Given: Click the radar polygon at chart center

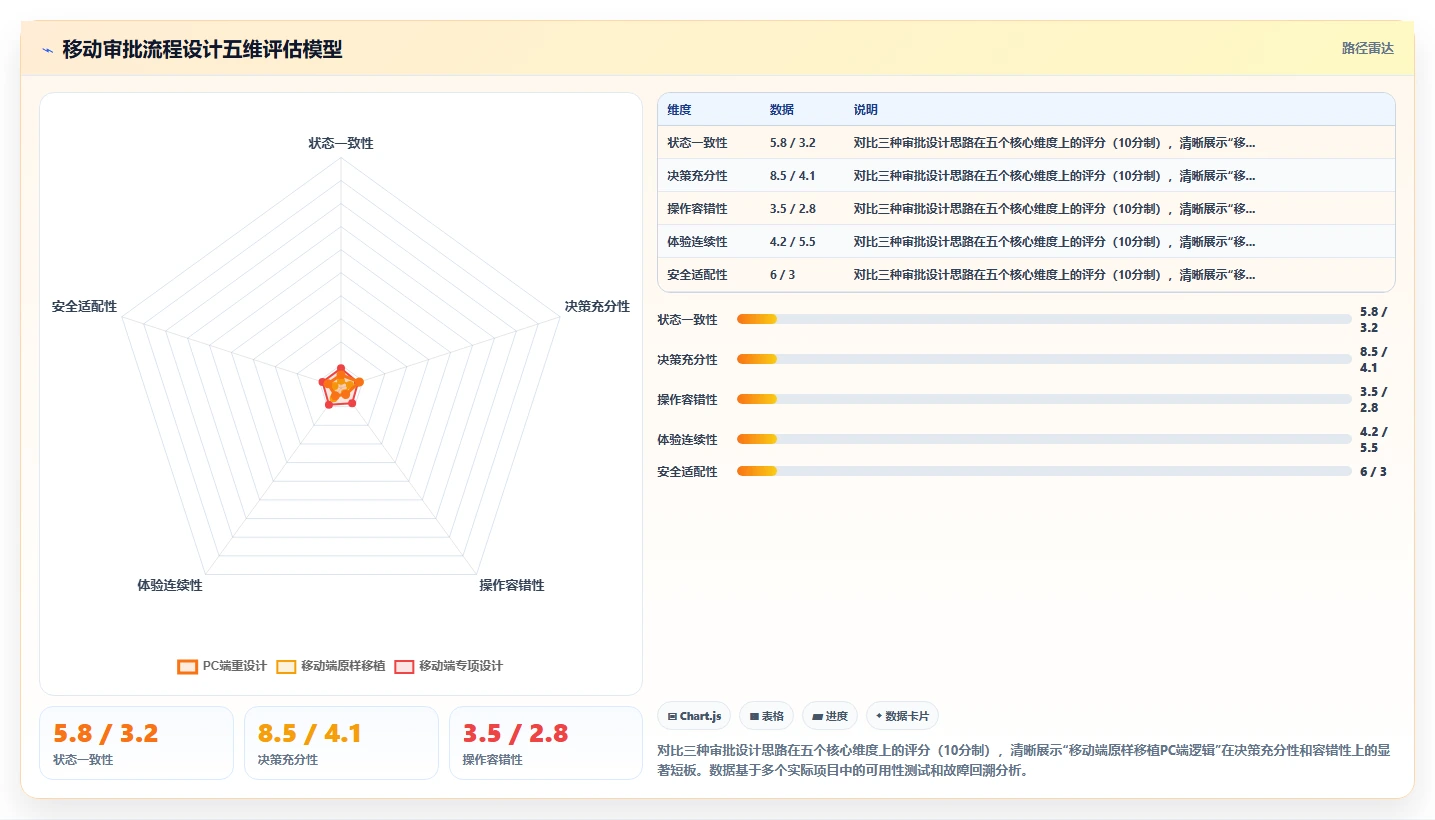Looking at the screenshot, I should [341, 387].
